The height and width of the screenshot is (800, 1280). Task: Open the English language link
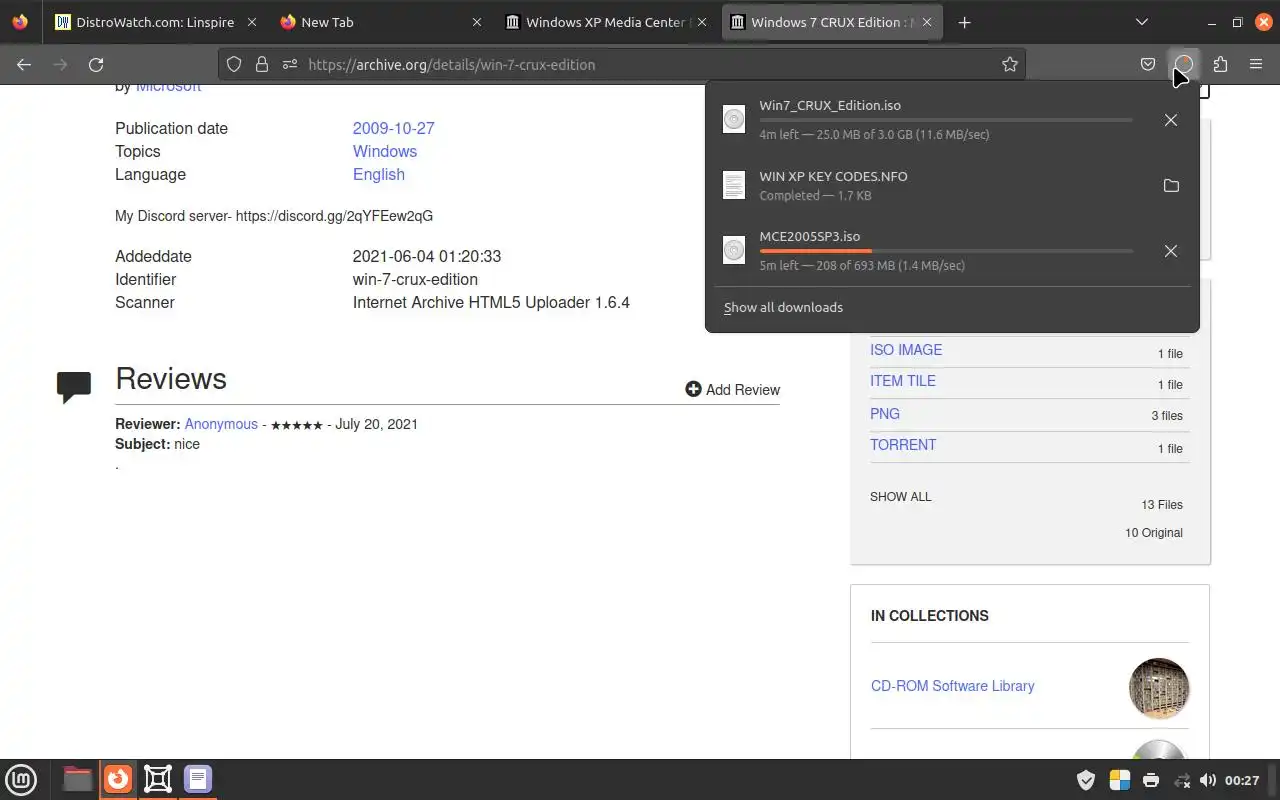tap(378, 174)
